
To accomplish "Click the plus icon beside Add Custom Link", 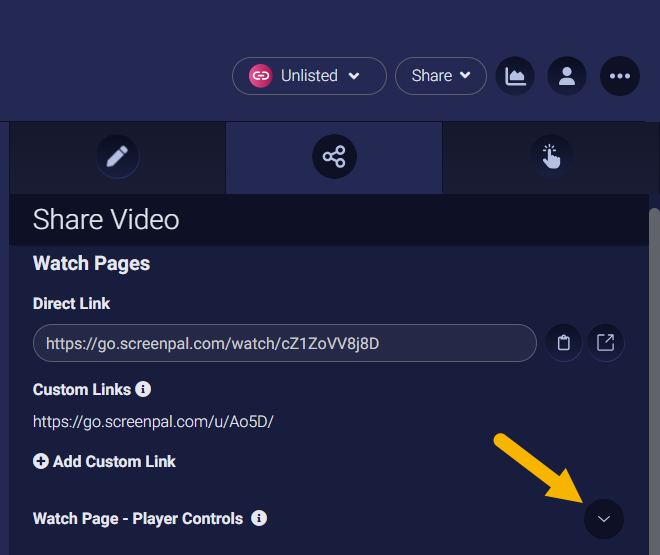I will [41, 461].
